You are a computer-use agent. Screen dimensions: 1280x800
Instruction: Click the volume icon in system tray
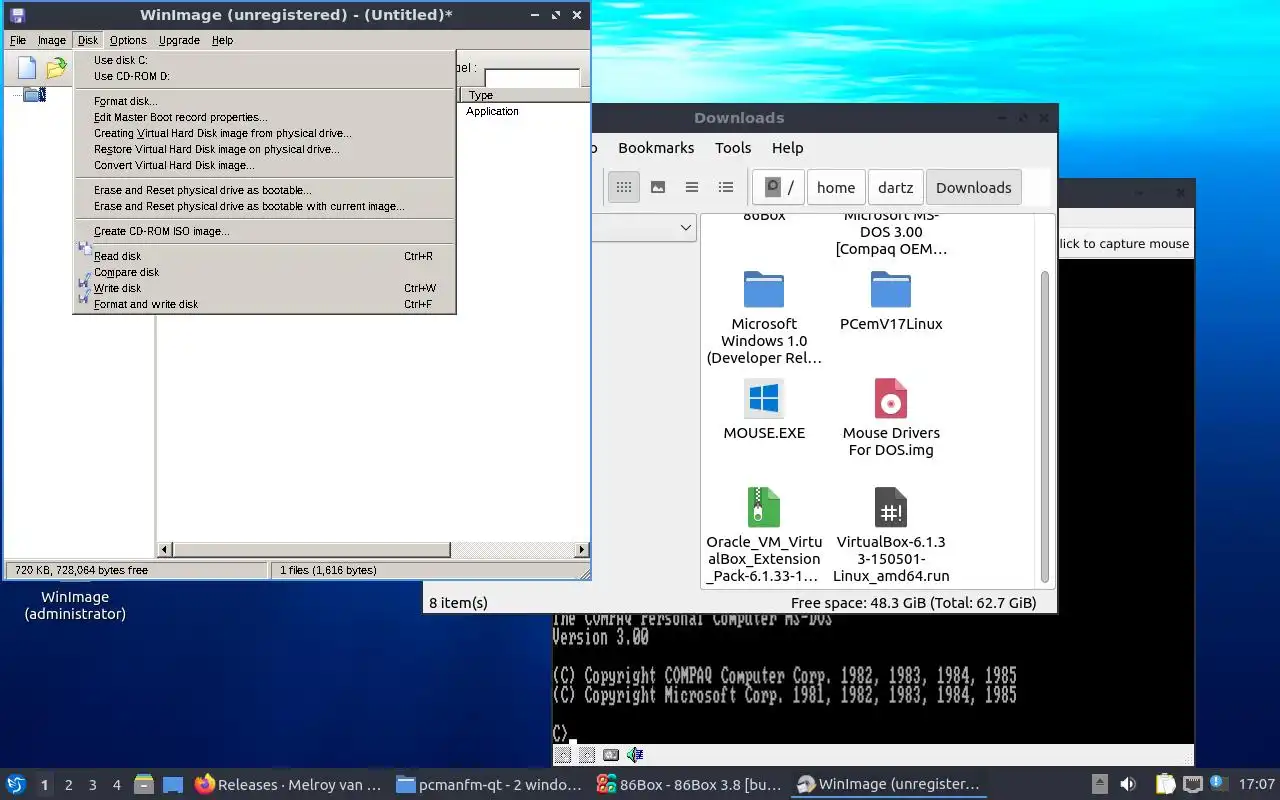coord(1128,784)
